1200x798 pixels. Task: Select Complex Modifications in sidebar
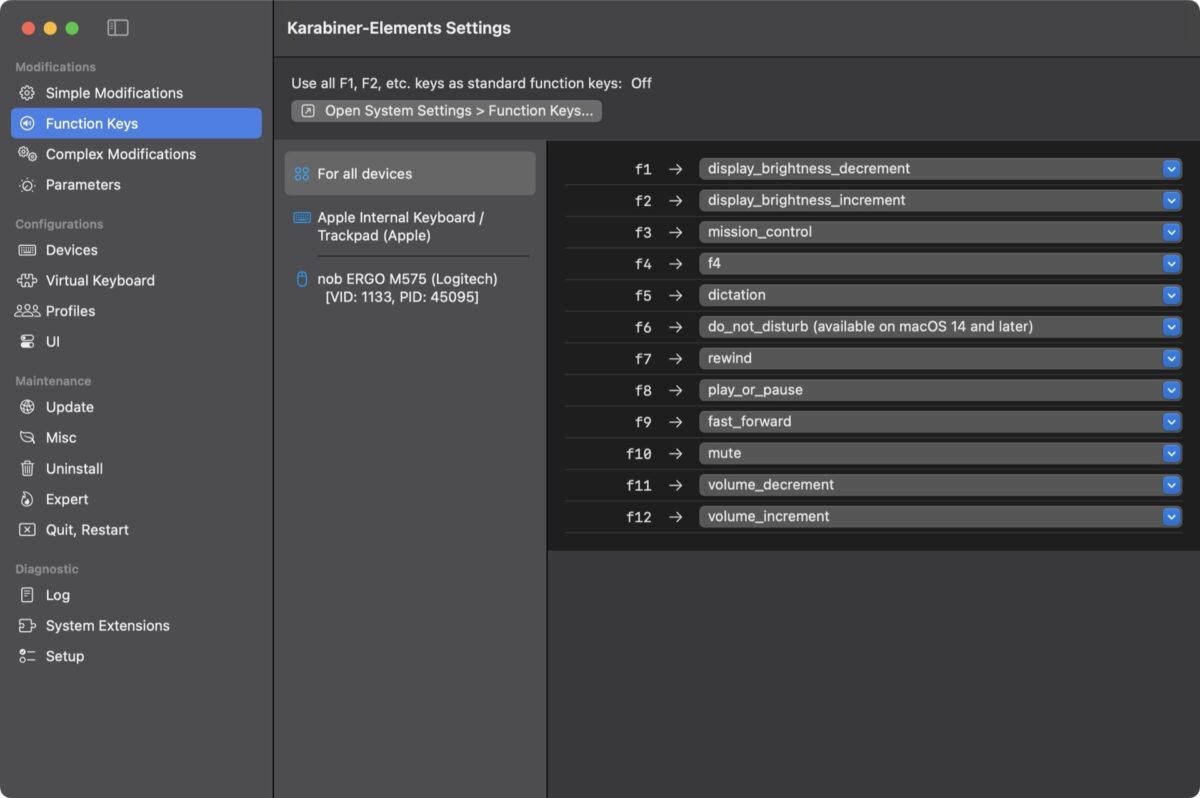136,154
